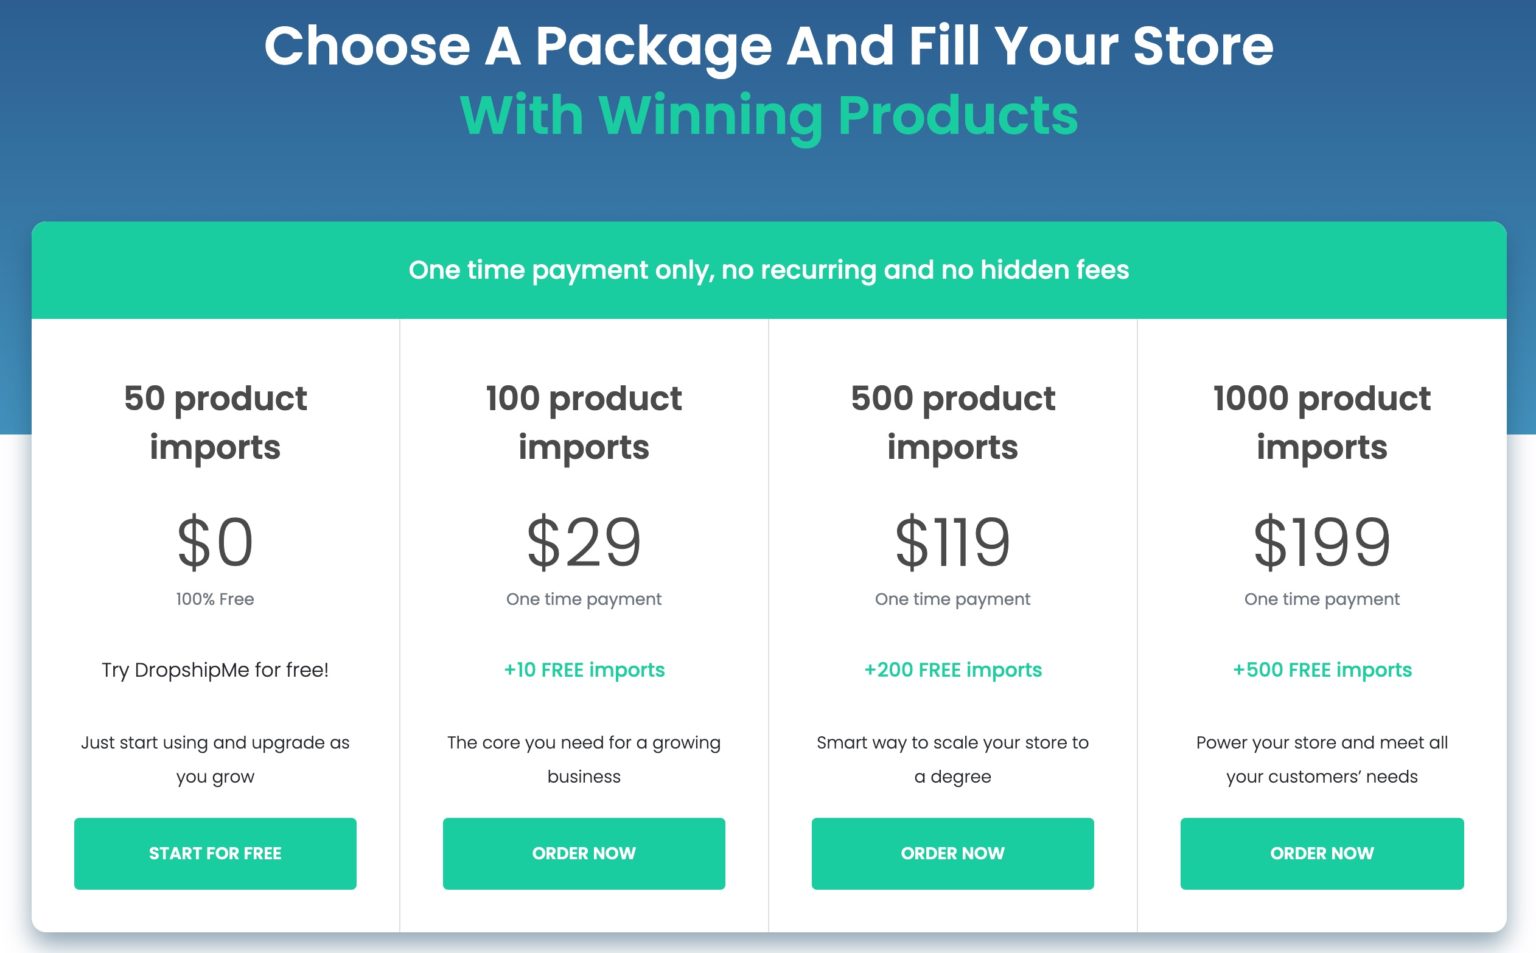
Task: Click the $29 price
Action: click(x=584, y=542)
